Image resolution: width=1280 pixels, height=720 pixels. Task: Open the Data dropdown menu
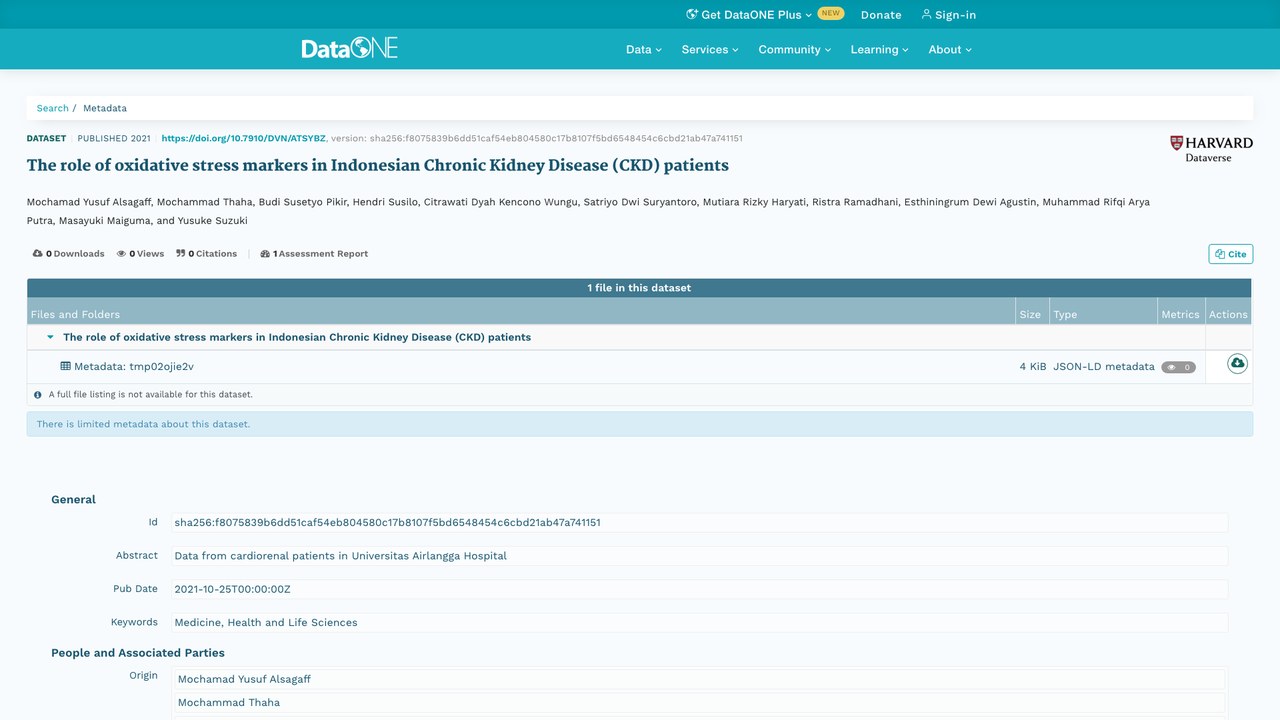[644, 49]
